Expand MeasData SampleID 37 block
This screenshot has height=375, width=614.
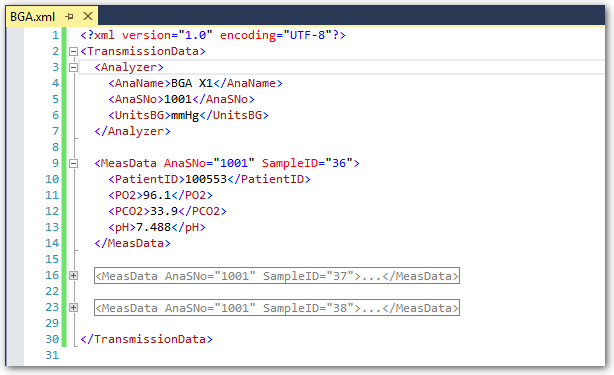[73, 276]
